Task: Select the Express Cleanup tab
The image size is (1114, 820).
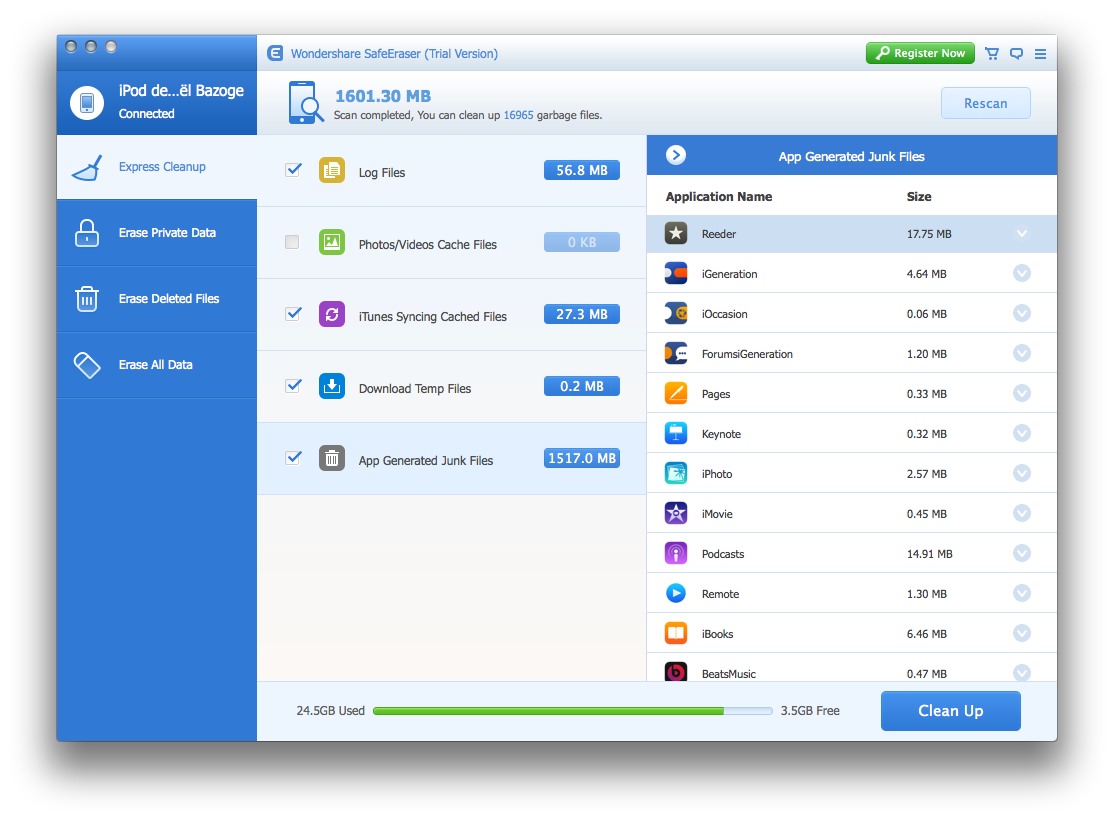Action: pos(156,167)
